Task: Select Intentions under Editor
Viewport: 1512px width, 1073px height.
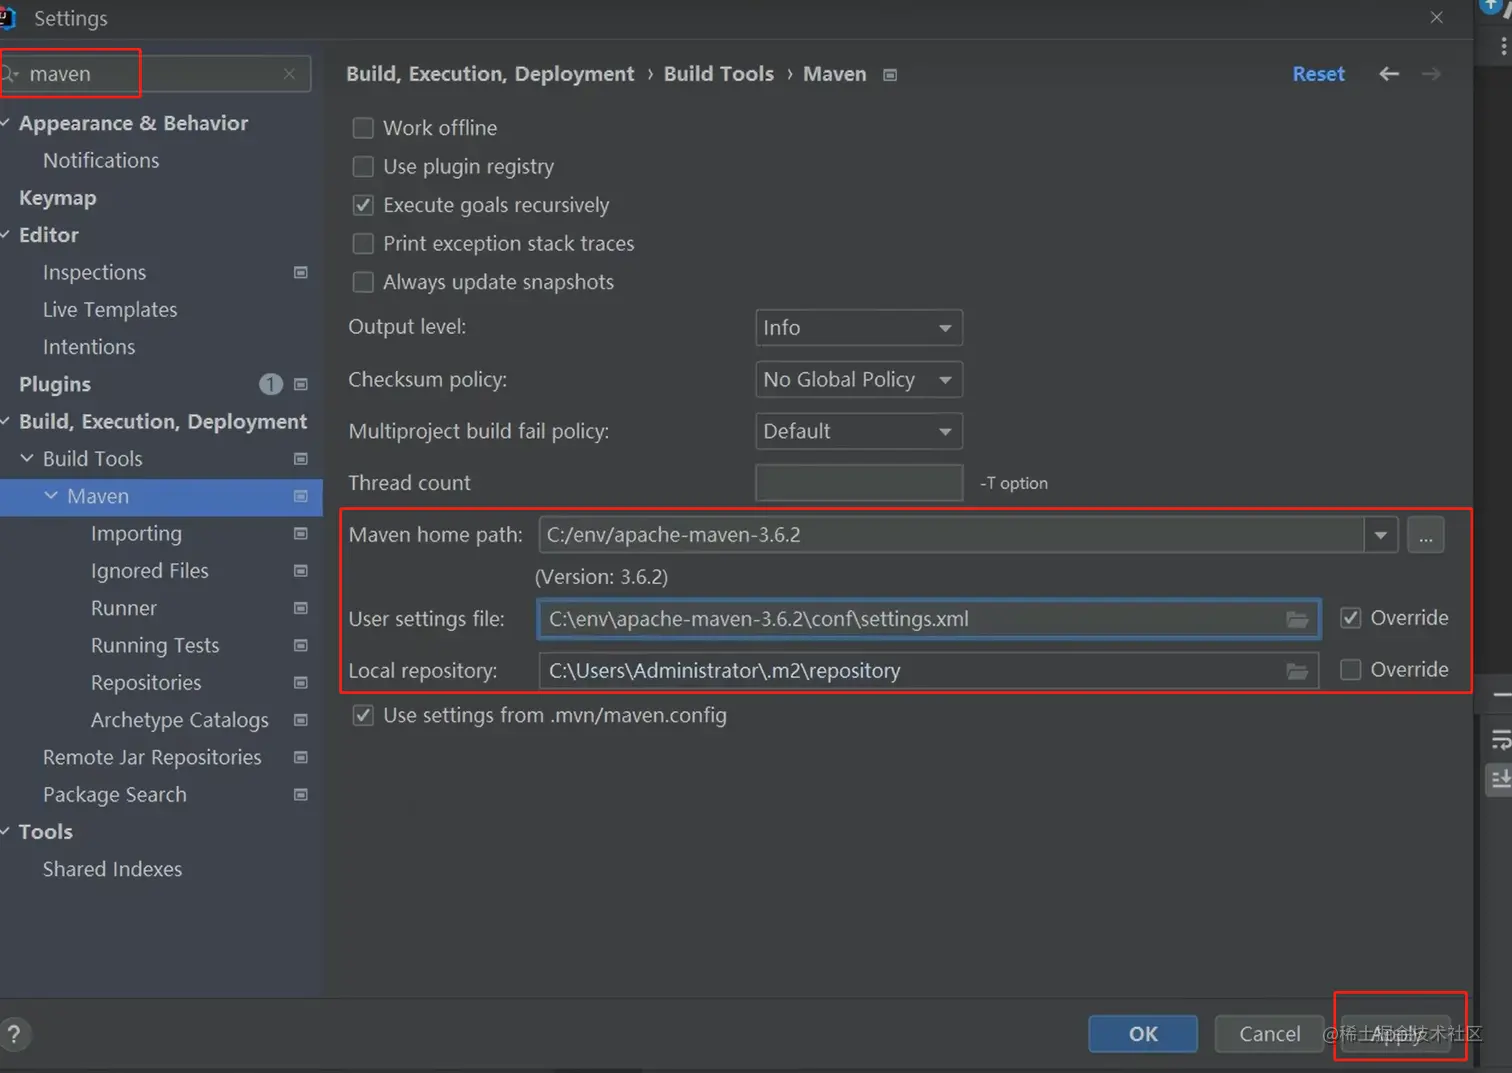Action: click(89, 347)
